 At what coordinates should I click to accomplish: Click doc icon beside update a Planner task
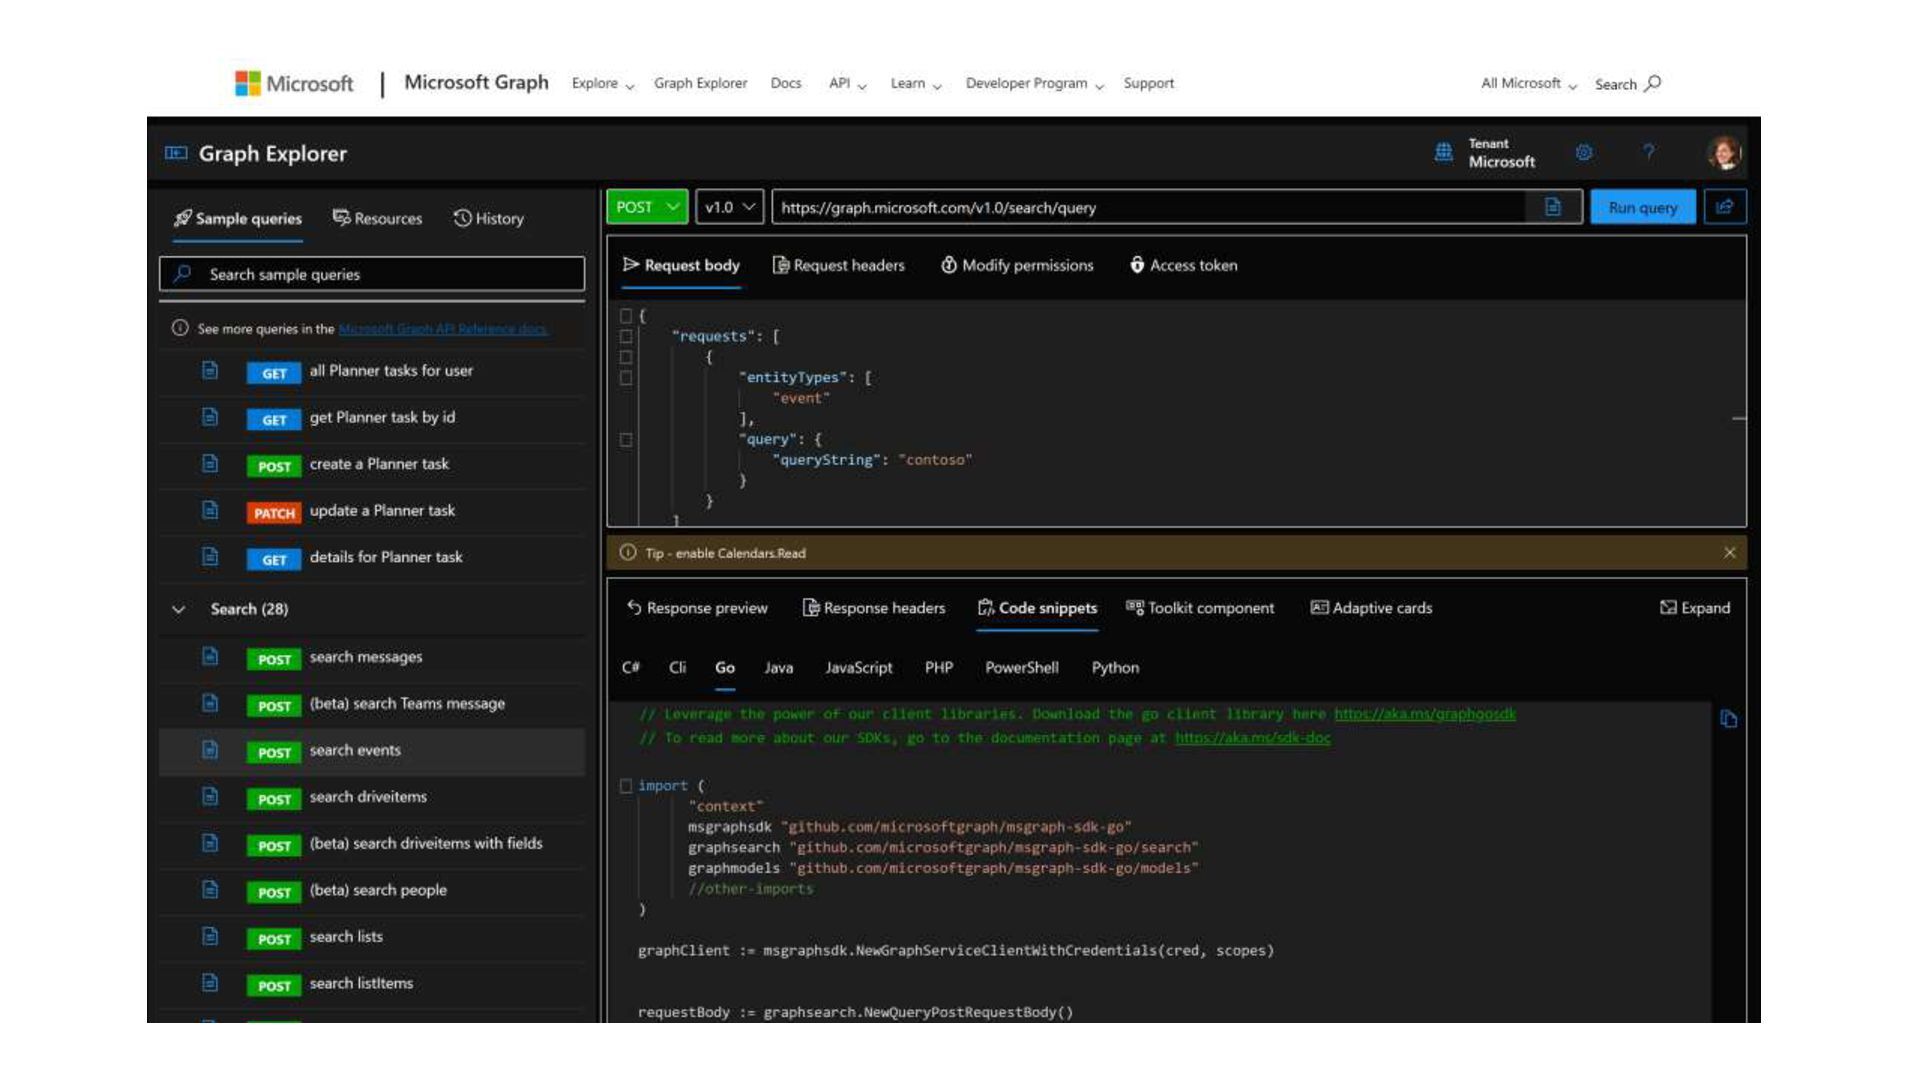[210, 510]
